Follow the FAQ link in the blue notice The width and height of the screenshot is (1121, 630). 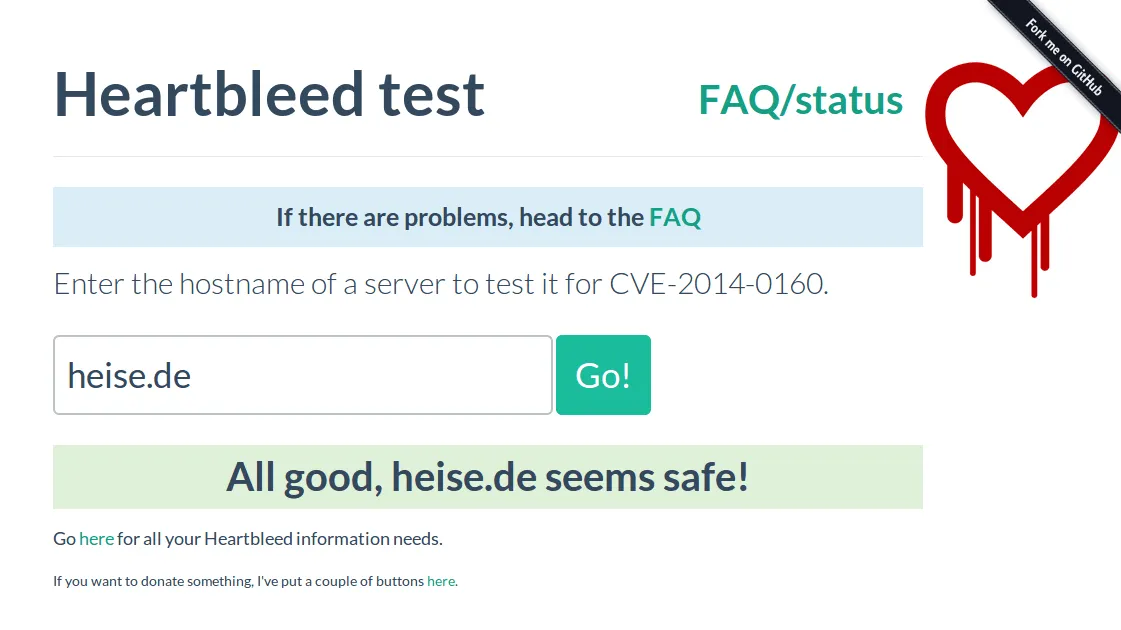click(x=675, y=217)
